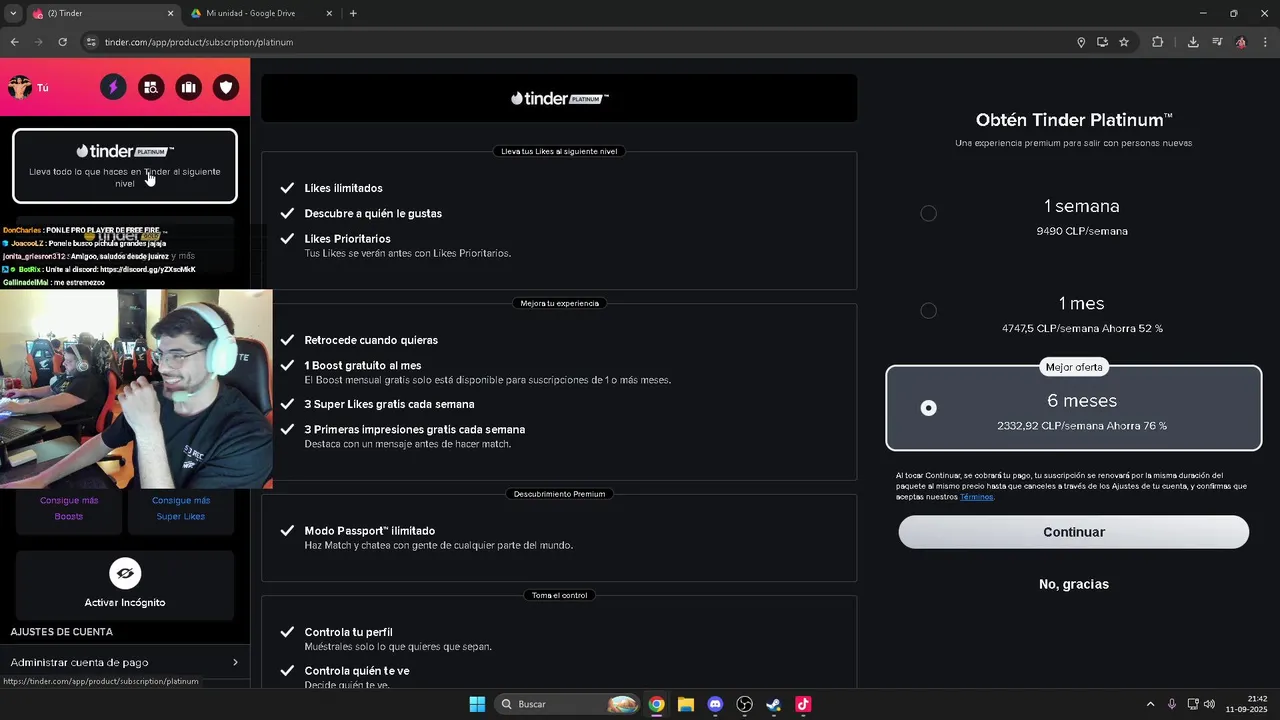The image size is (1280, 720).
Task: Click the 'AJUSTES DE CUENTA' heading
Action: (x=61, y=632)
